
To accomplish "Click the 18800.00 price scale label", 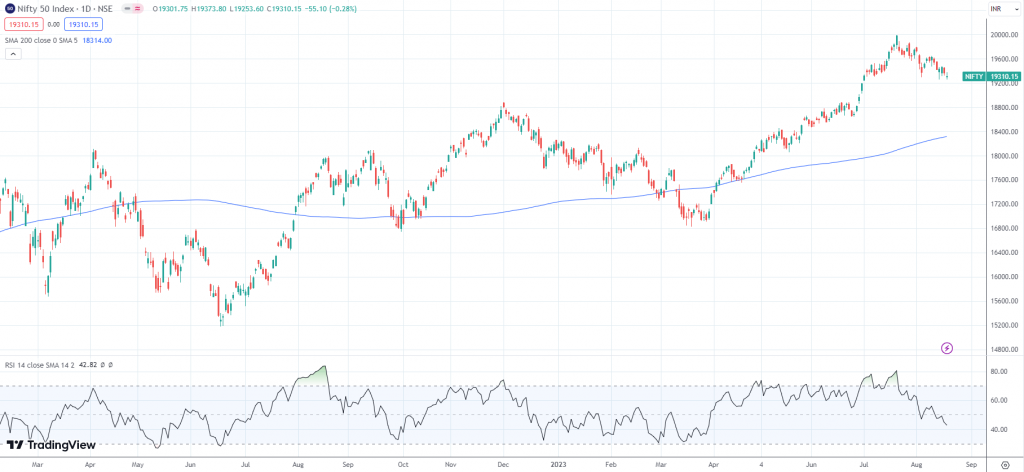I will (x=1004, y=108).
